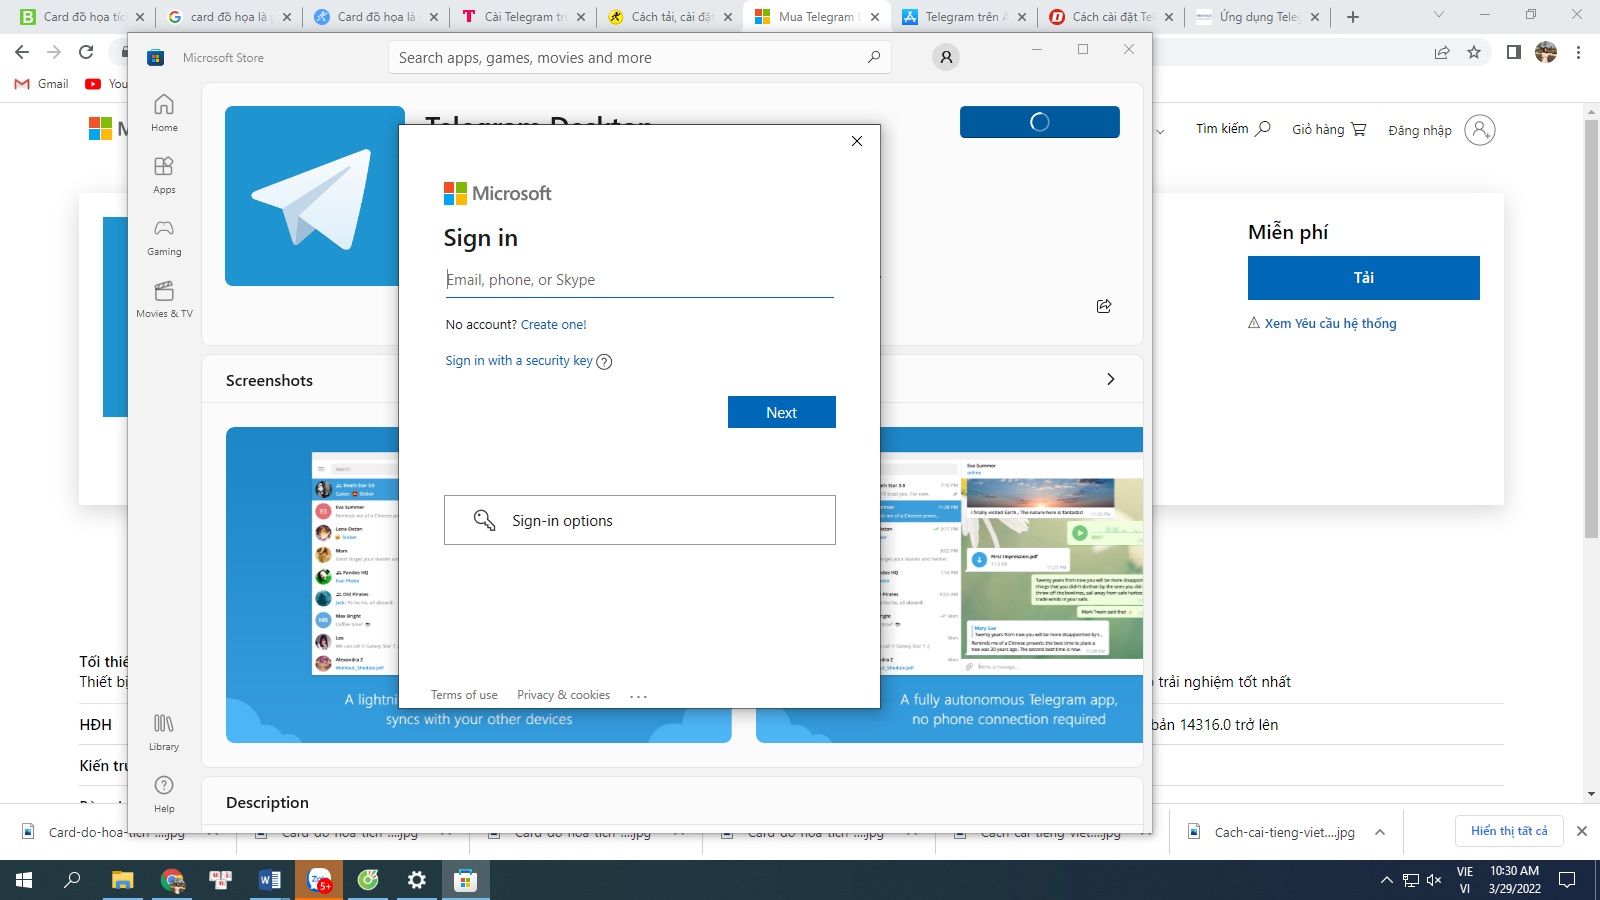Open Gmail bookmark
The height and width of the screenshot is (900, 1600).
[42, 84]
